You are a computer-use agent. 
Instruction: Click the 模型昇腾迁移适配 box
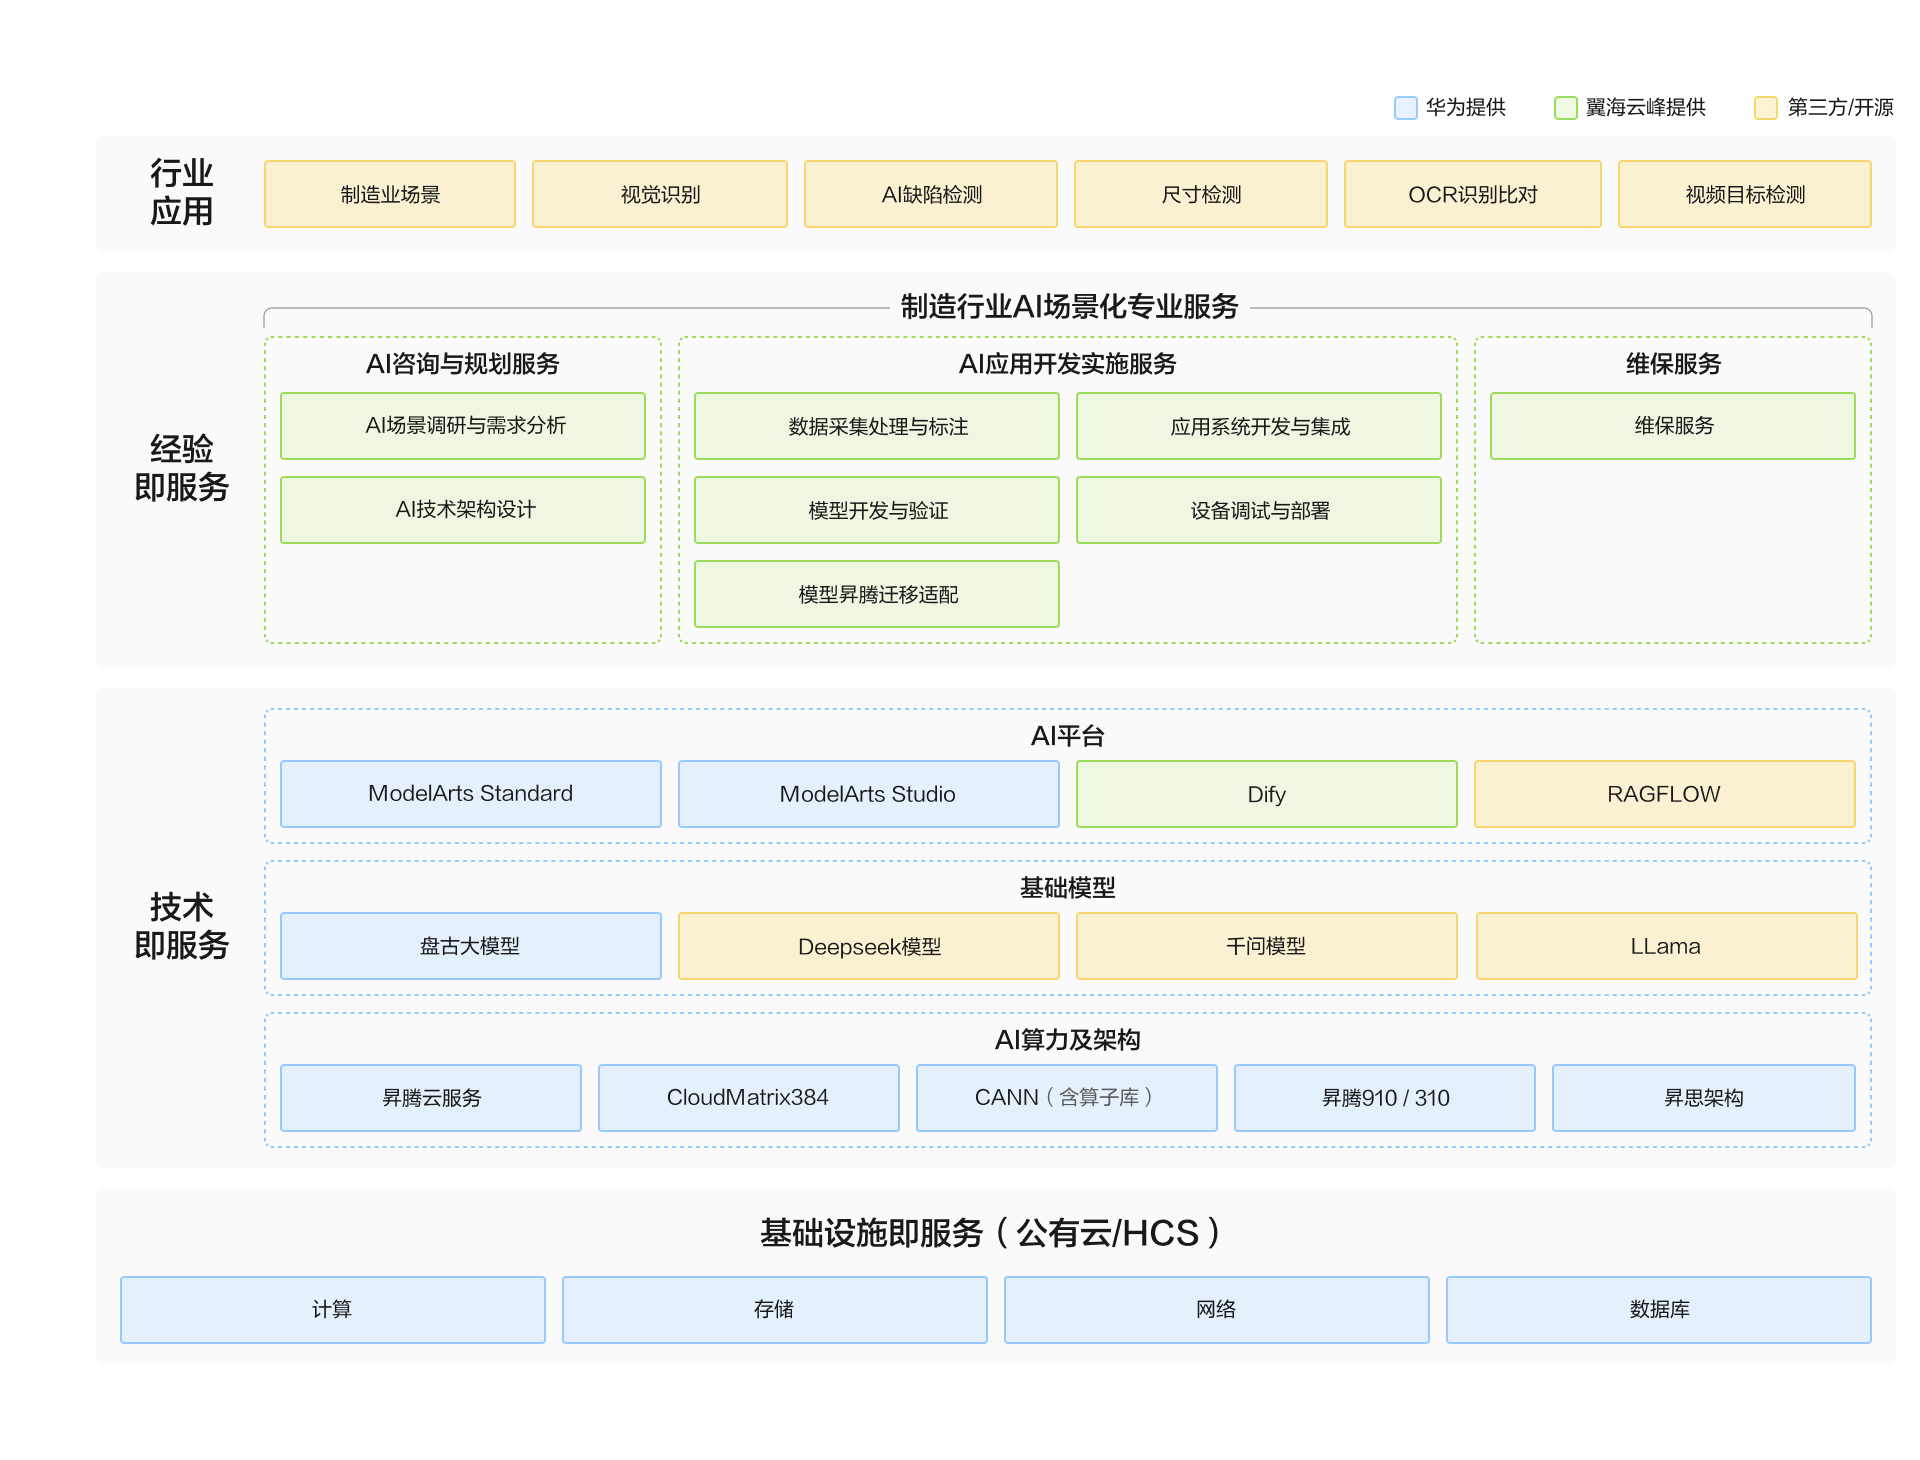(877, 594)
